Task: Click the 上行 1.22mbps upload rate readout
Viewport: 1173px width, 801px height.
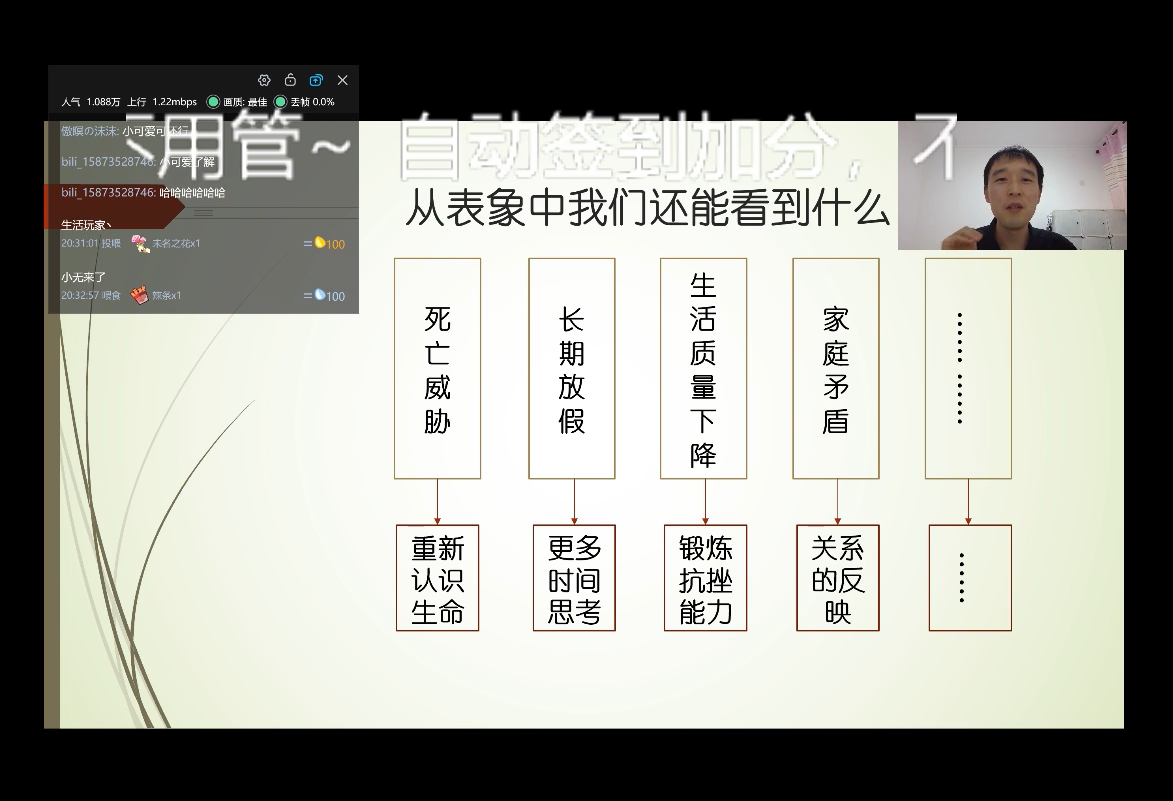Action: 162,102
